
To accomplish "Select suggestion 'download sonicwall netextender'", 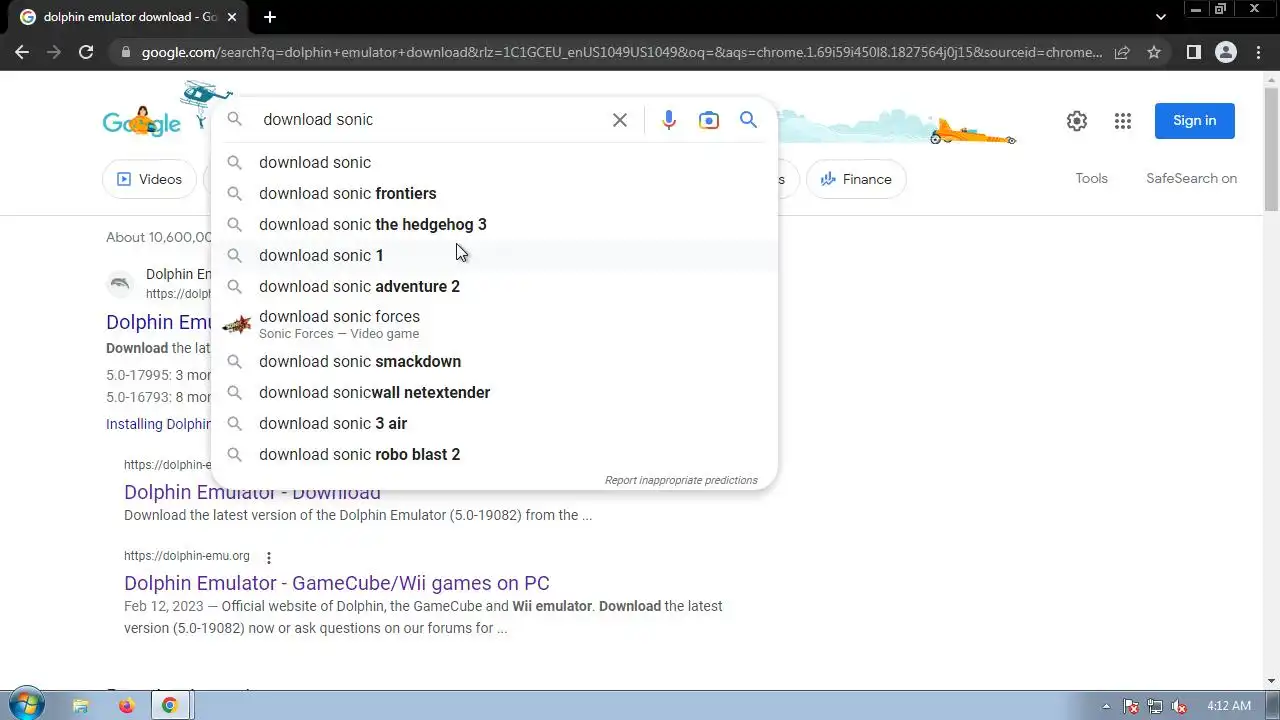I will tap(494, 392).
